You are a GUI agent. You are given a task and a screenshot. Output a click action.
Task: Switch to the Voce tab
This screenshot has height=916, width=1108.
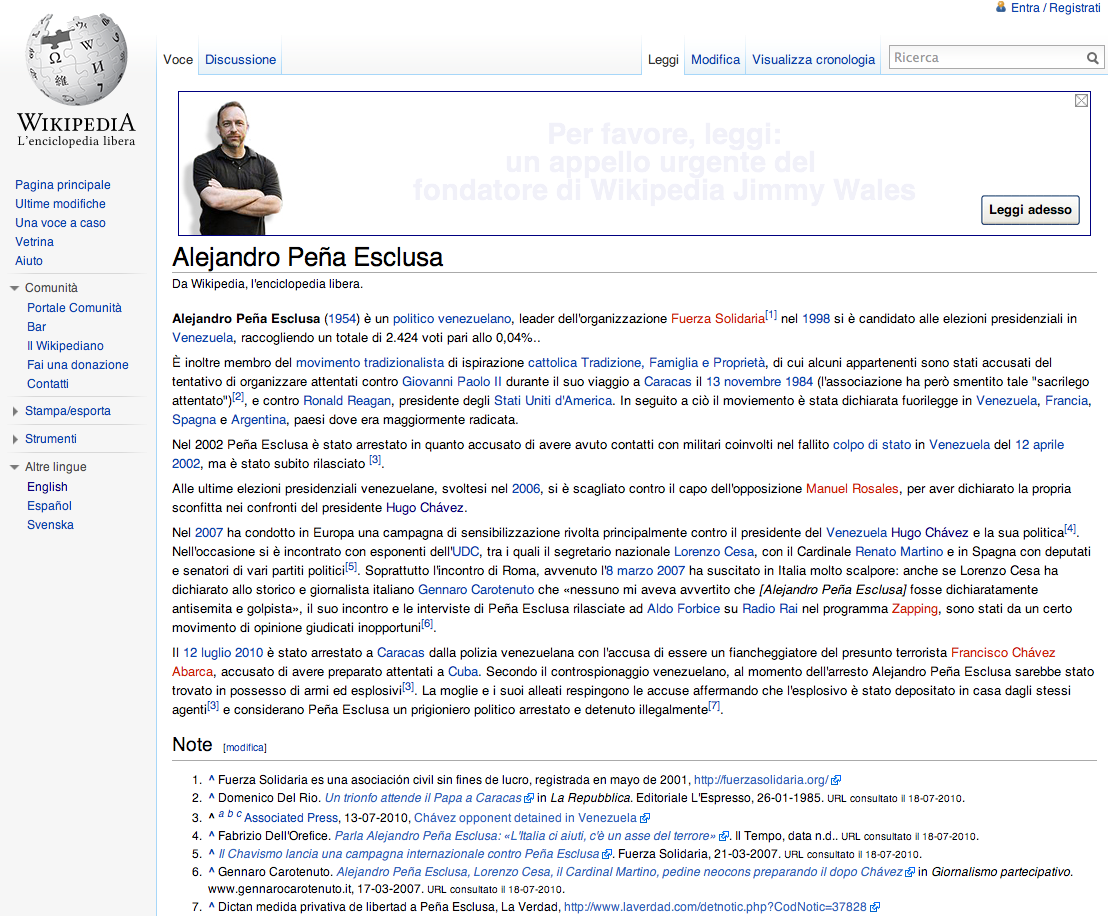178,60
